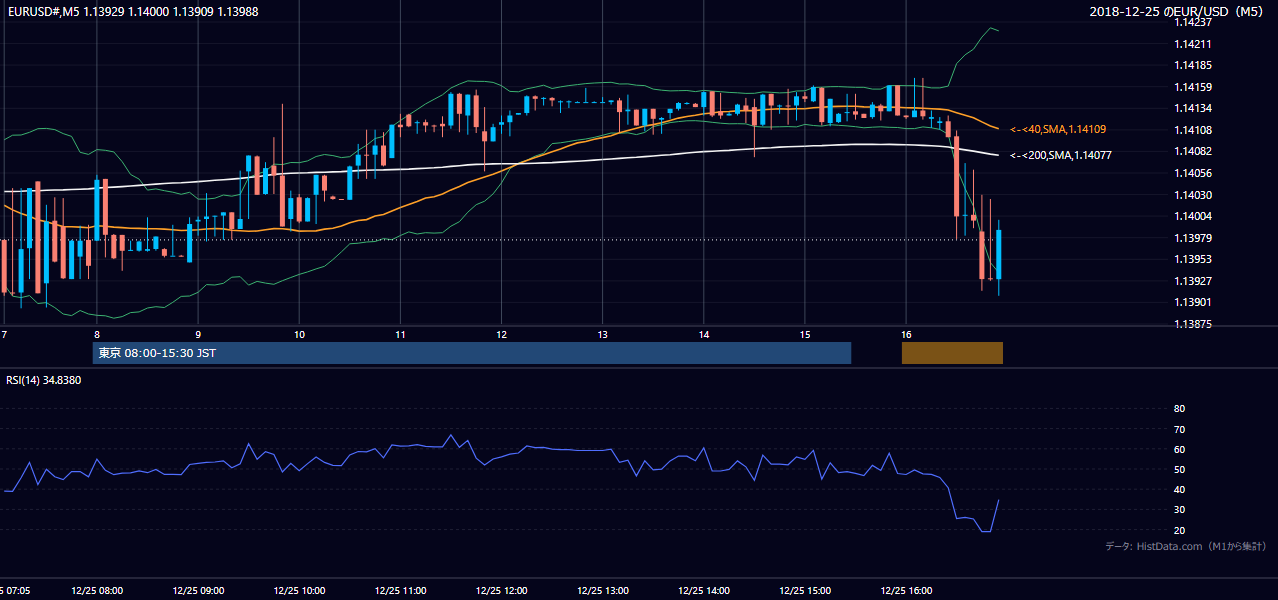Click hour marker '13' beneath the price chart
Viewport: 1278px width, 600px height.
click(602, 334)
